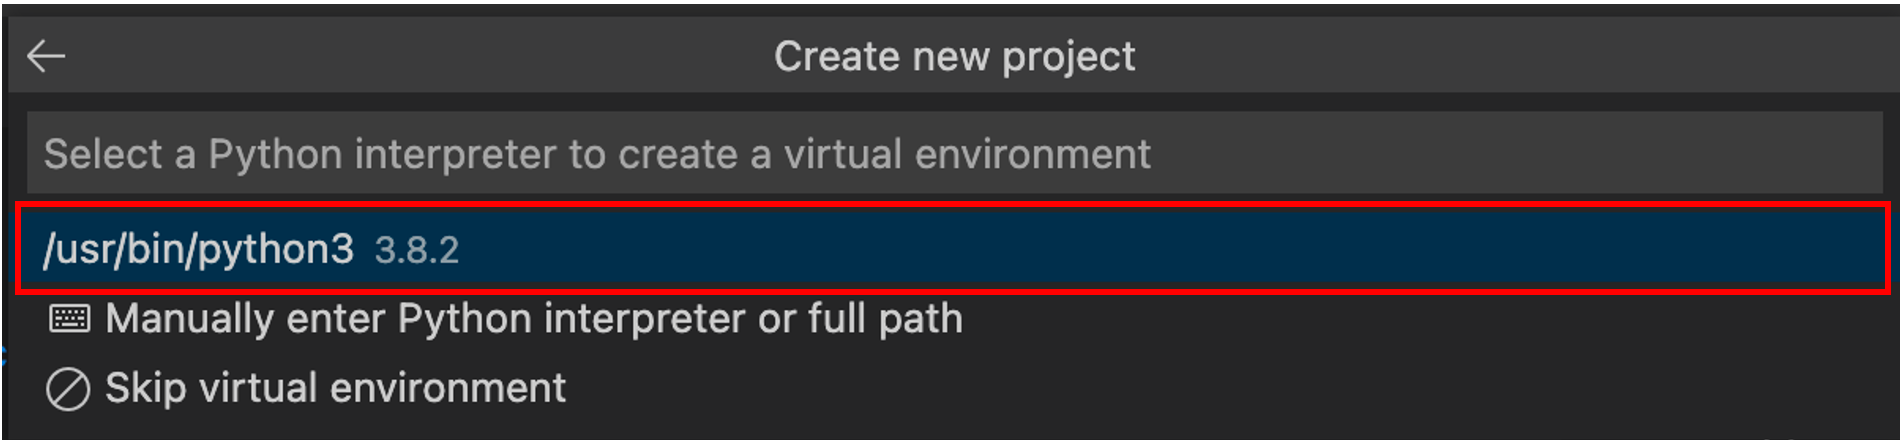Choose Manually enter Python interpreter or full path
Screen dimensions: 1900x440
pos(533,319)
